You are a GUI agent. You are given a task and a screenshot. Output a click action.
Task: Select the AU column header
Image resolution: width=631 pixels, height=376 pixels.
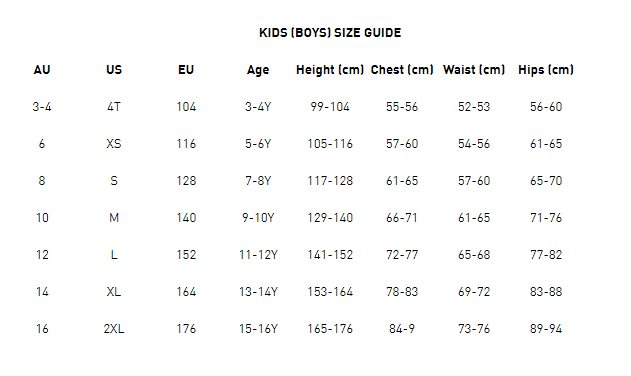pos(42,70)
